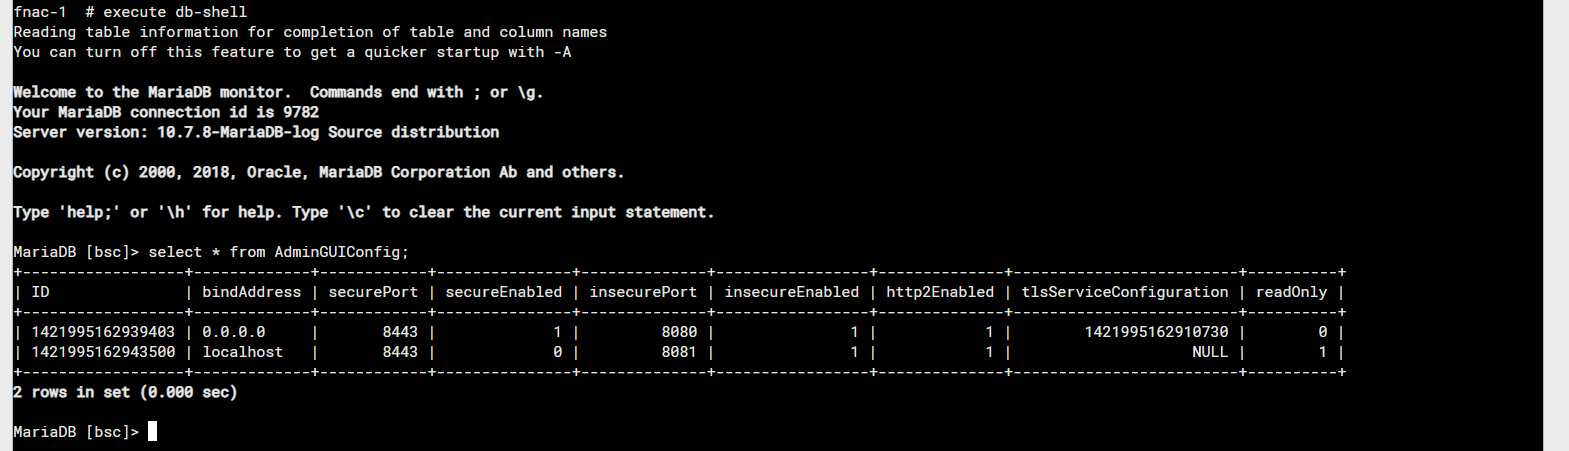The width and height of the screenshot is (1569, 451).
Task: Click the secureEnabled column header
Action: 504,292
